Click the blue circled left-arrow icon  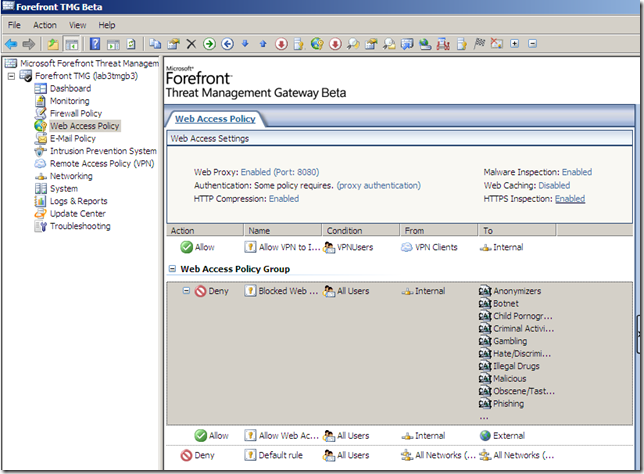pyautogui.click(x=227, y=44)
